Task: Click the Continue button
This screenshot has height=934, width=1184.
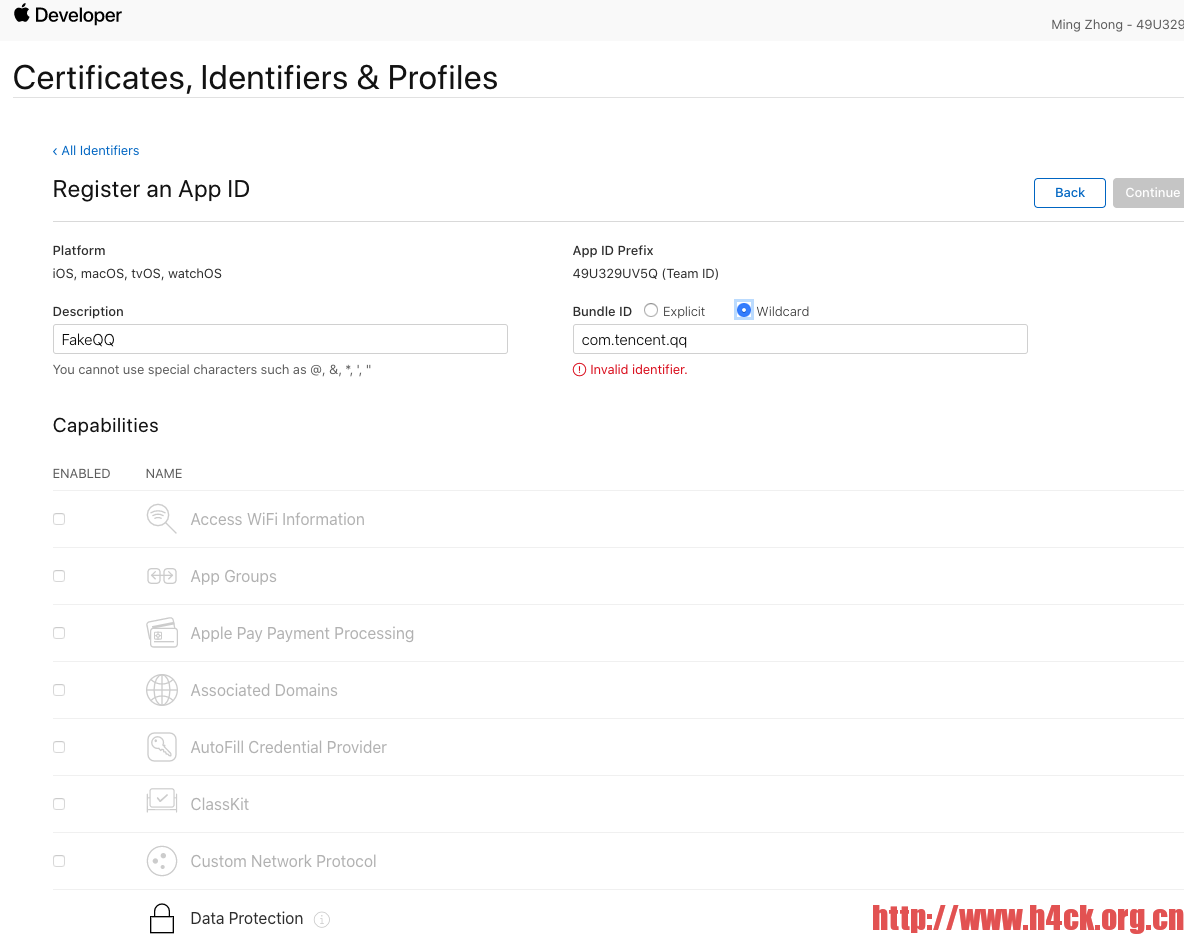Action: click(x=1149, y=193)
